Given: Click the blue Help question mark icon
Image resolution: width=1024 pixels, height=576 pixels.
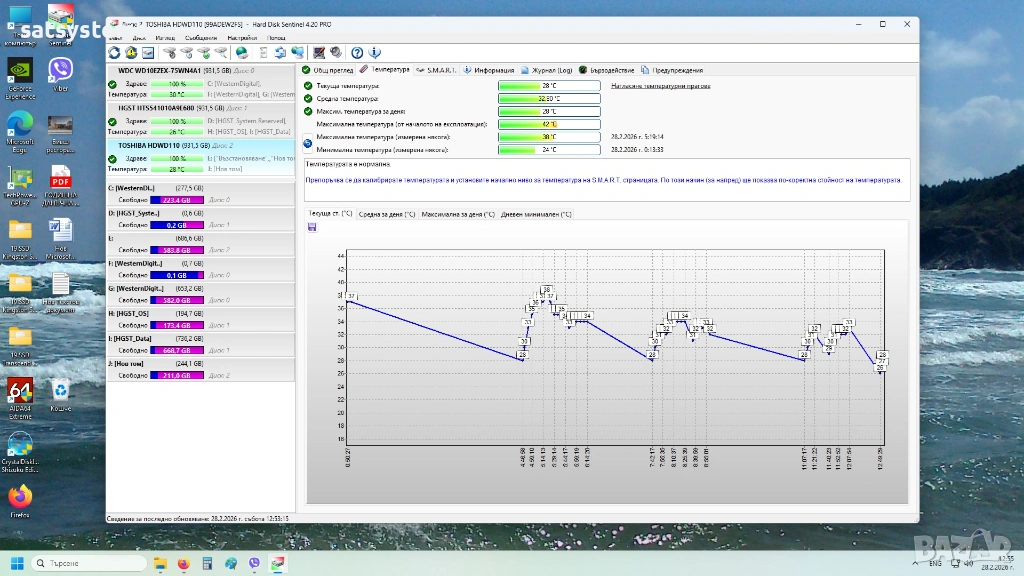Looking at the screenshot, I should point(357,53).
